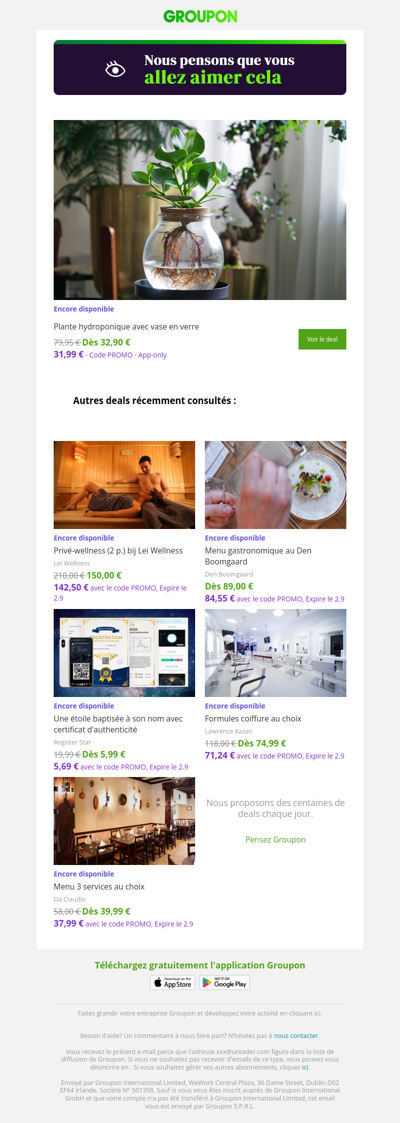The image size is (400, 1123).
Task: Click the 'nous contacter' link
Action: pos(296,1036)
